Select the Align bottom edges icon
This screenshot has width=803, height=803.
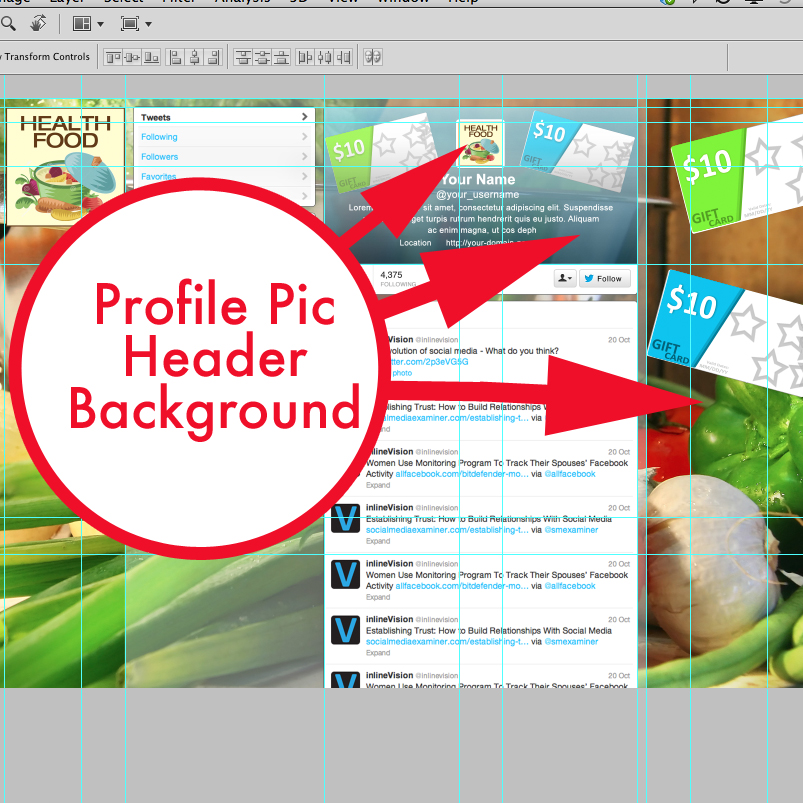(151, 57)
